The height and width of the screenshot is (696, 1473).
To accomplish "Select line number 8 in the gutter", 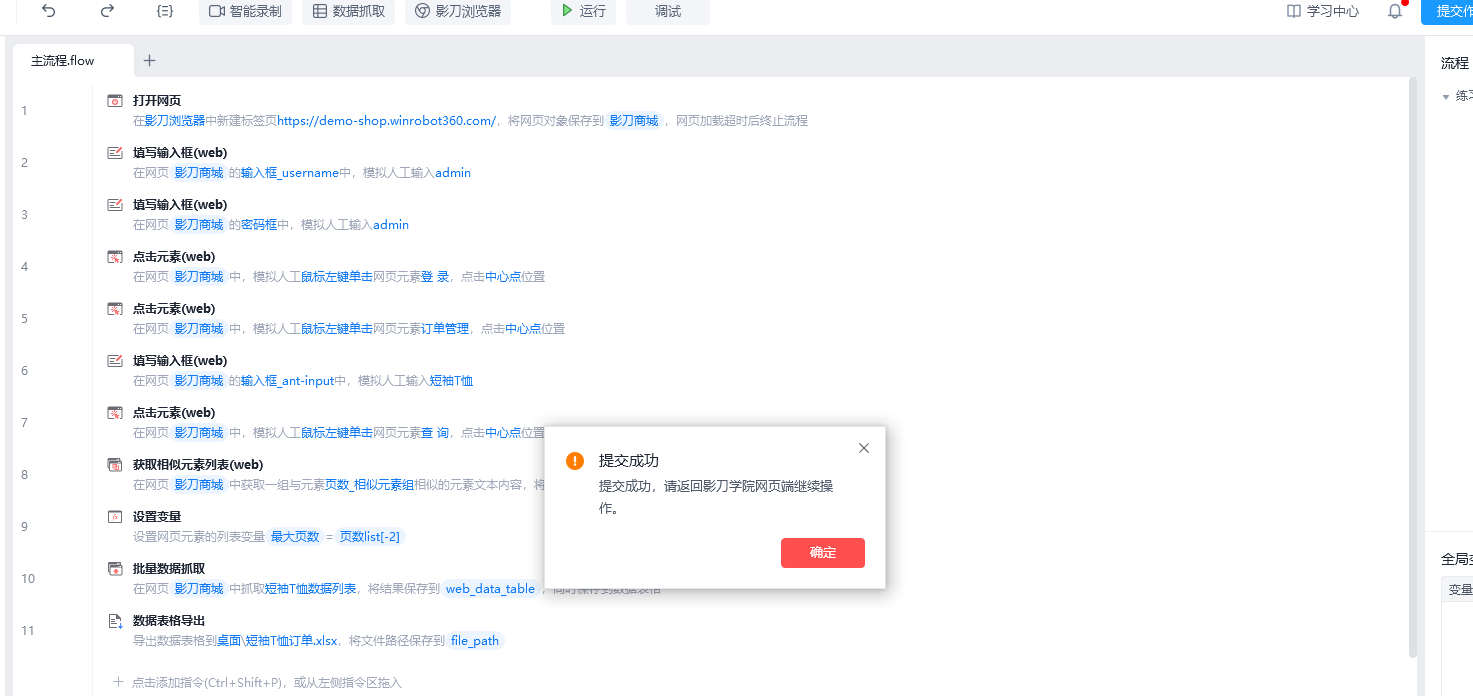I will (24, 475).
